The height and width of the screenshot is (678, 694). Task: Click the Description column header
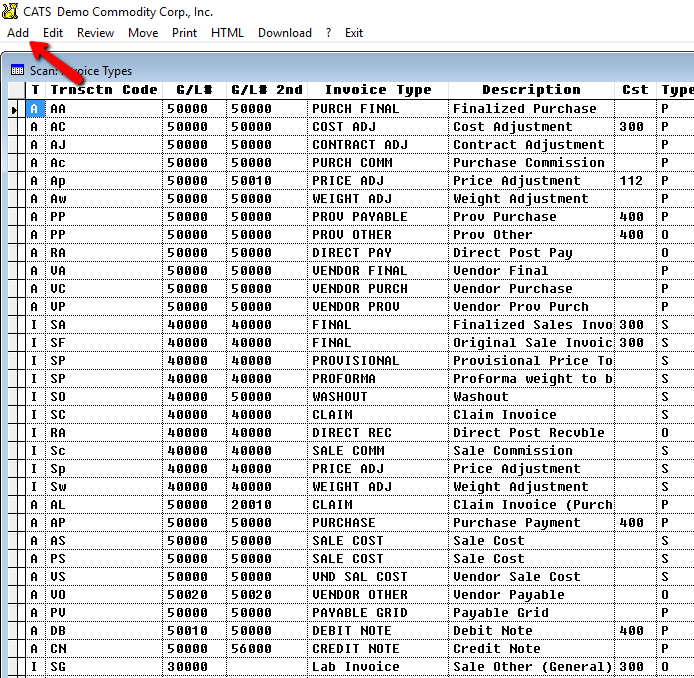[x=531, y=90]
